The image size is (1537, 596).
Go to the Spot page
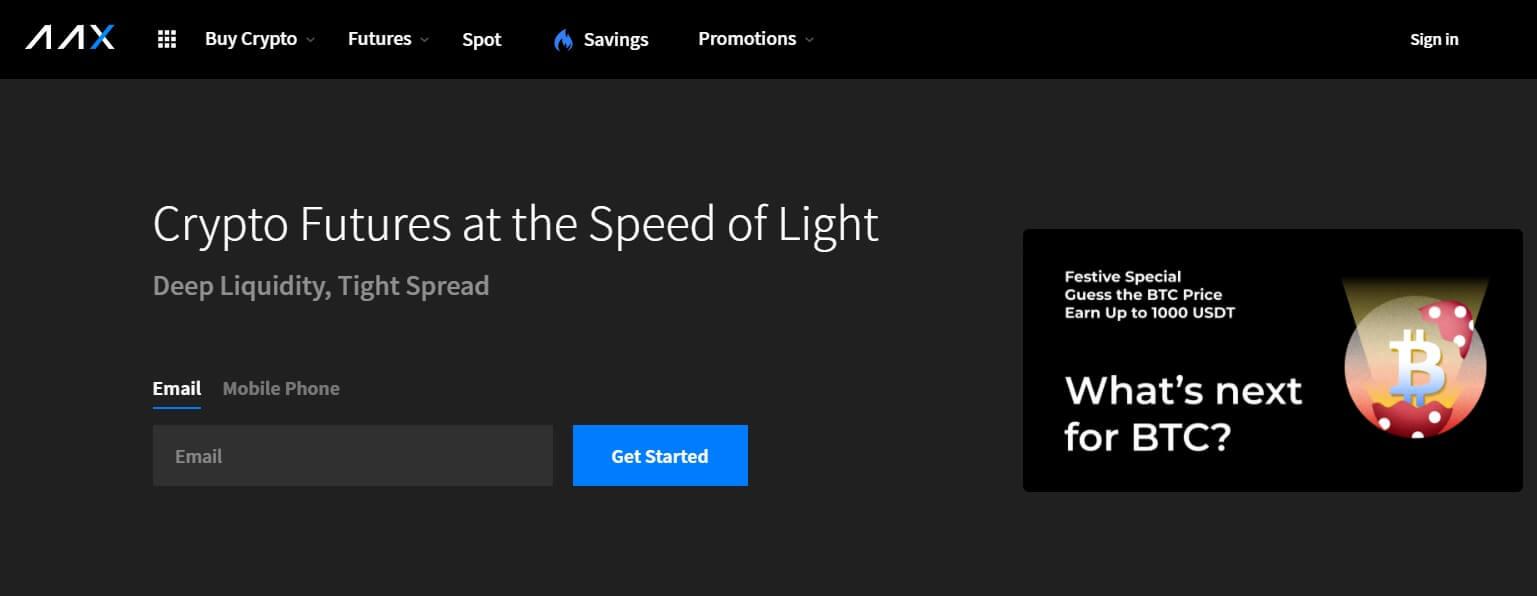tap(482, 40)
